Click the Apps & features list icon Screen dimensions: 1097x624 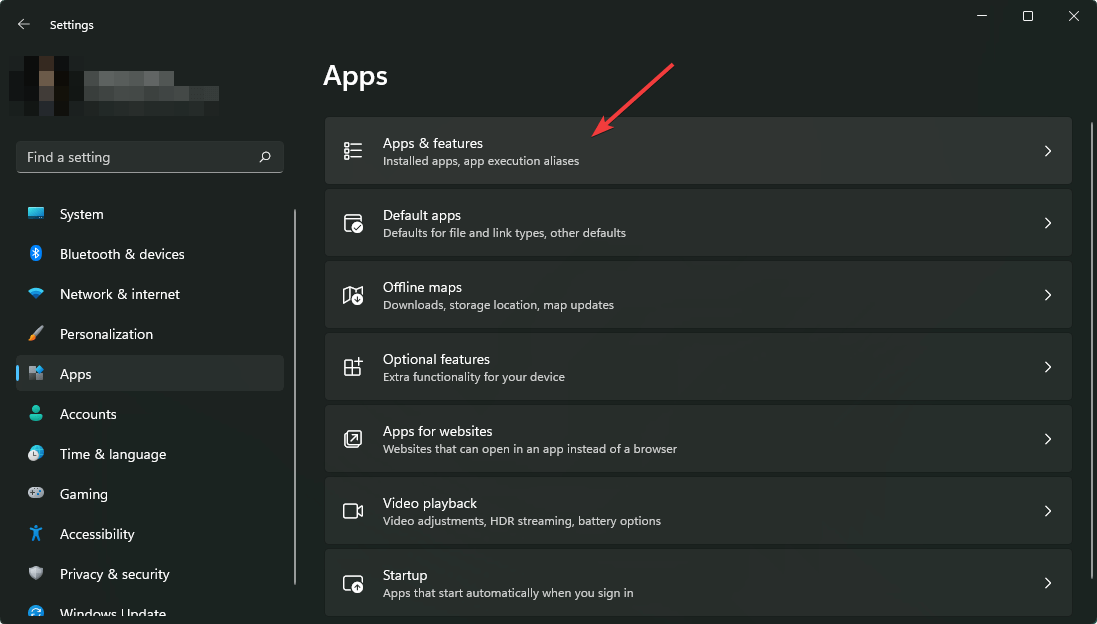point(352,150)
